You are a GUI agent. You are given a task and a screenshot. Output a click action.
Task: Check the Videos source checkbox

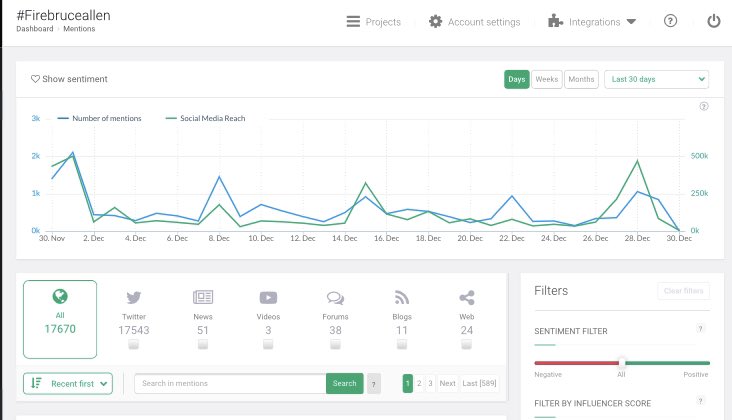[268, 344]
